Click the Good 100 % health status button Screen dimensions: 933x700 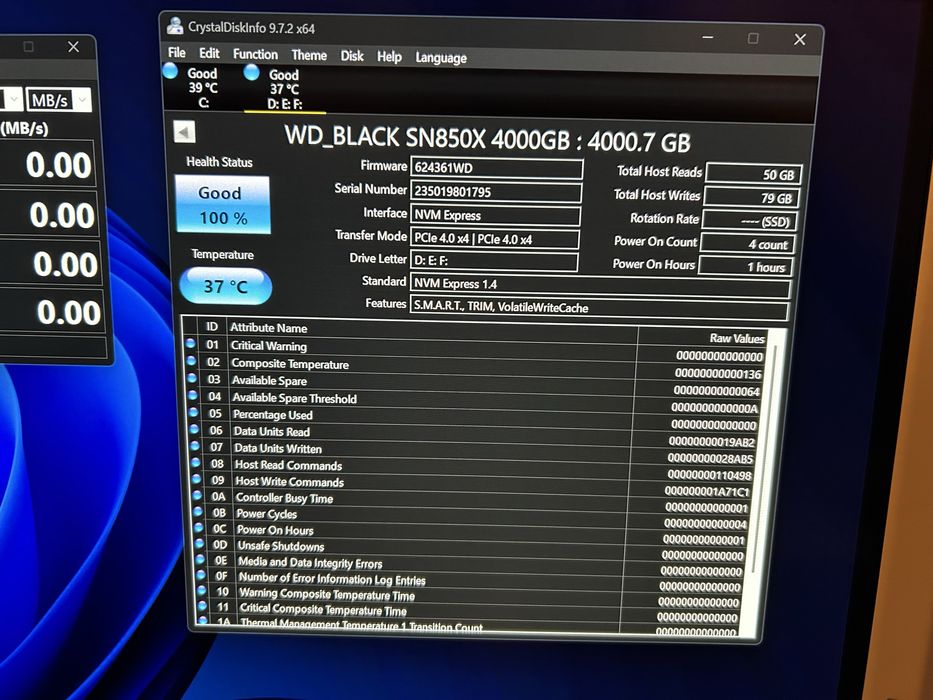(223, 205)
